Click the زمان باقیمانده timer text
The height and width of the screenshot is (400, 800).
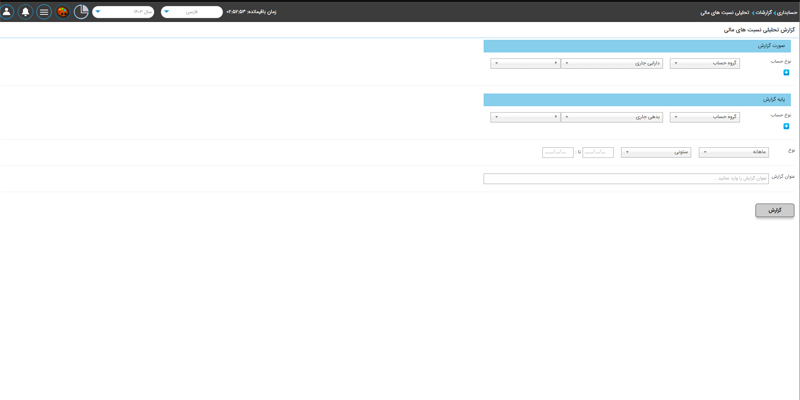[251, 12]
